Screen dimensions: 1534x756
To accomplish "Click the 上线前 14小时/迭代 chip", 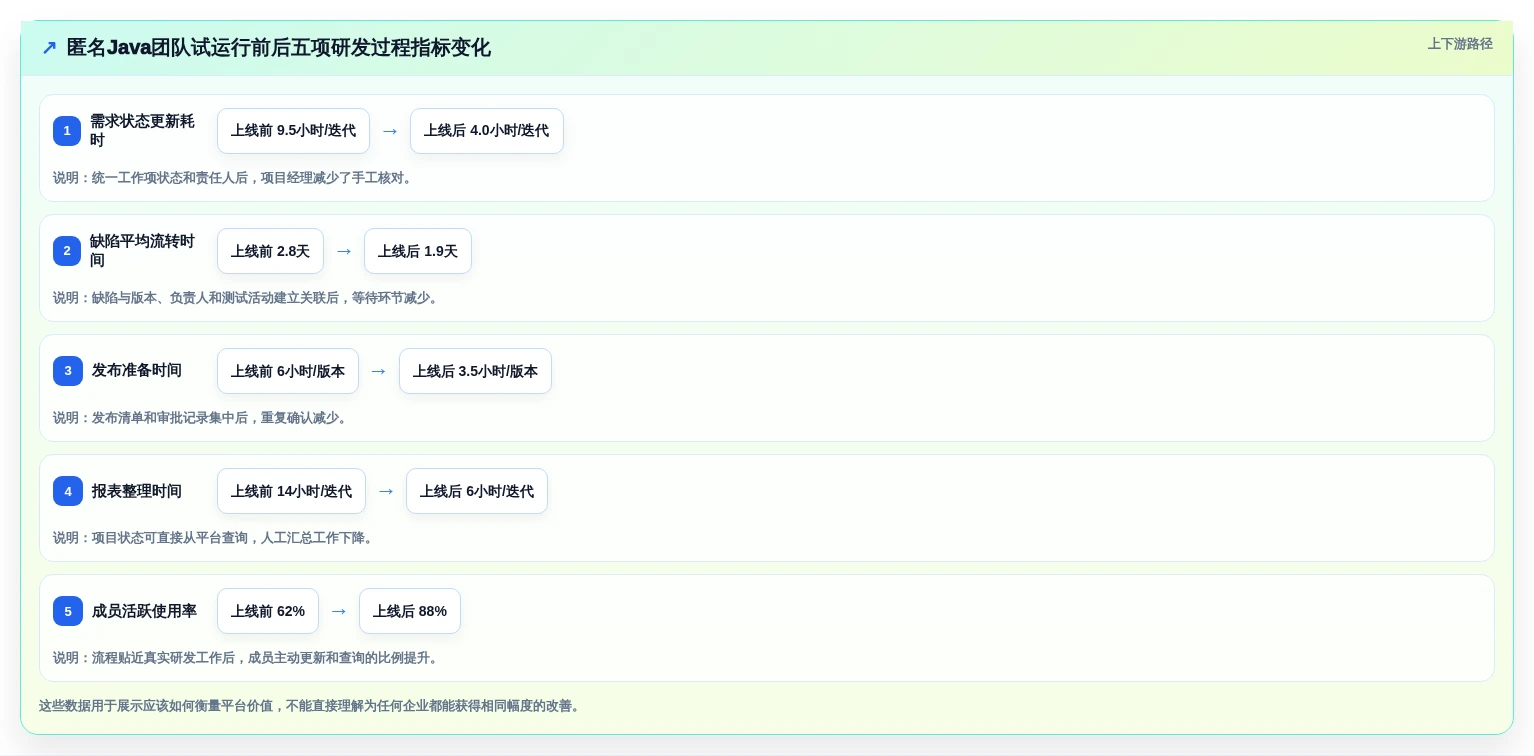I will click(291, 491).
